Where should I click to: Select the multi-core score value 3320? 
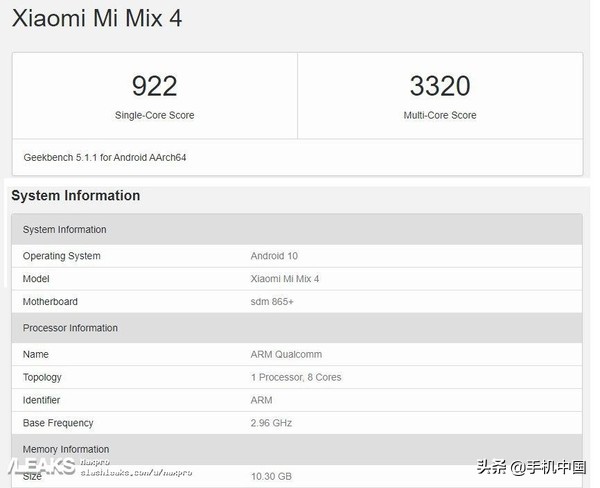tap(440, 86)
